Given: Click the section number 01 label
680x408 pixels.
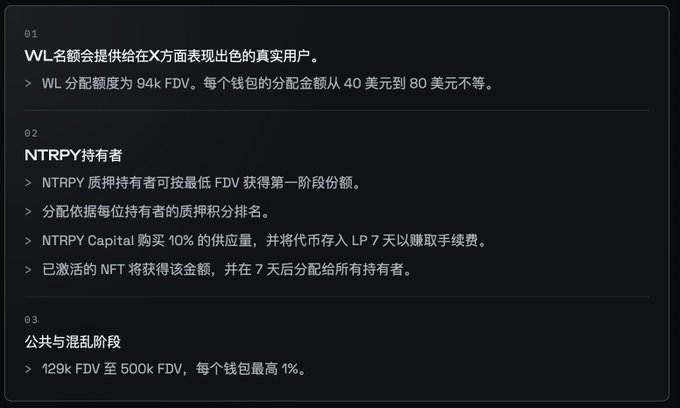Looking at the screenshot, I should pos(31,34).
